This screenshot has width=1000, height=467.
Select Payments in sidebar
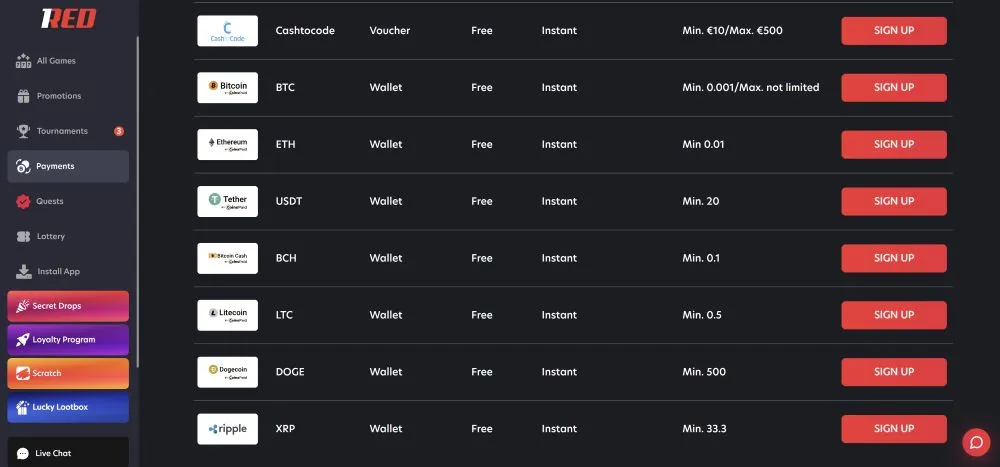coord(68,167)
